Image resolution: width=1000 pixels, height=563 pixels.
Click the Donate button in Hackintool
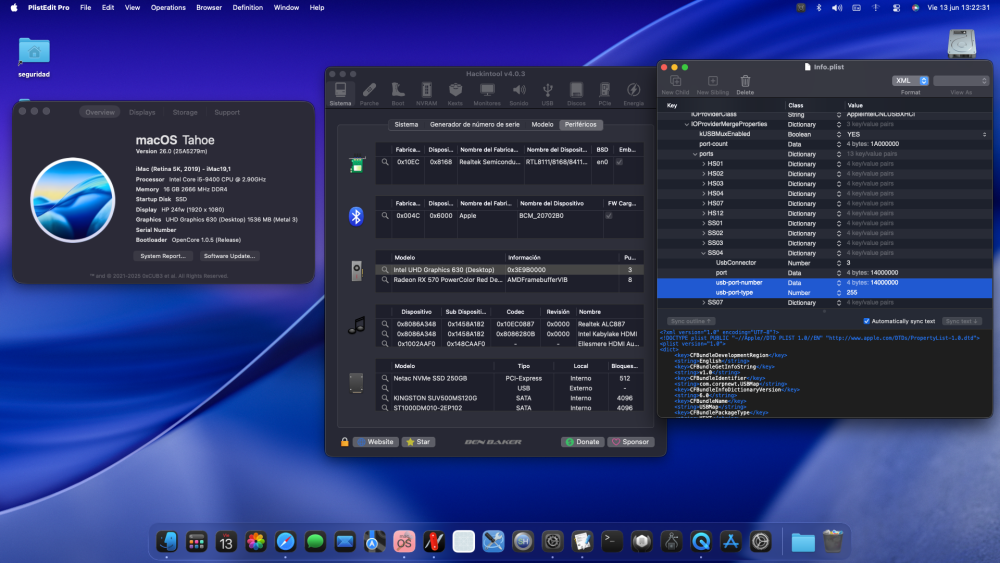[x=582, y=442]
